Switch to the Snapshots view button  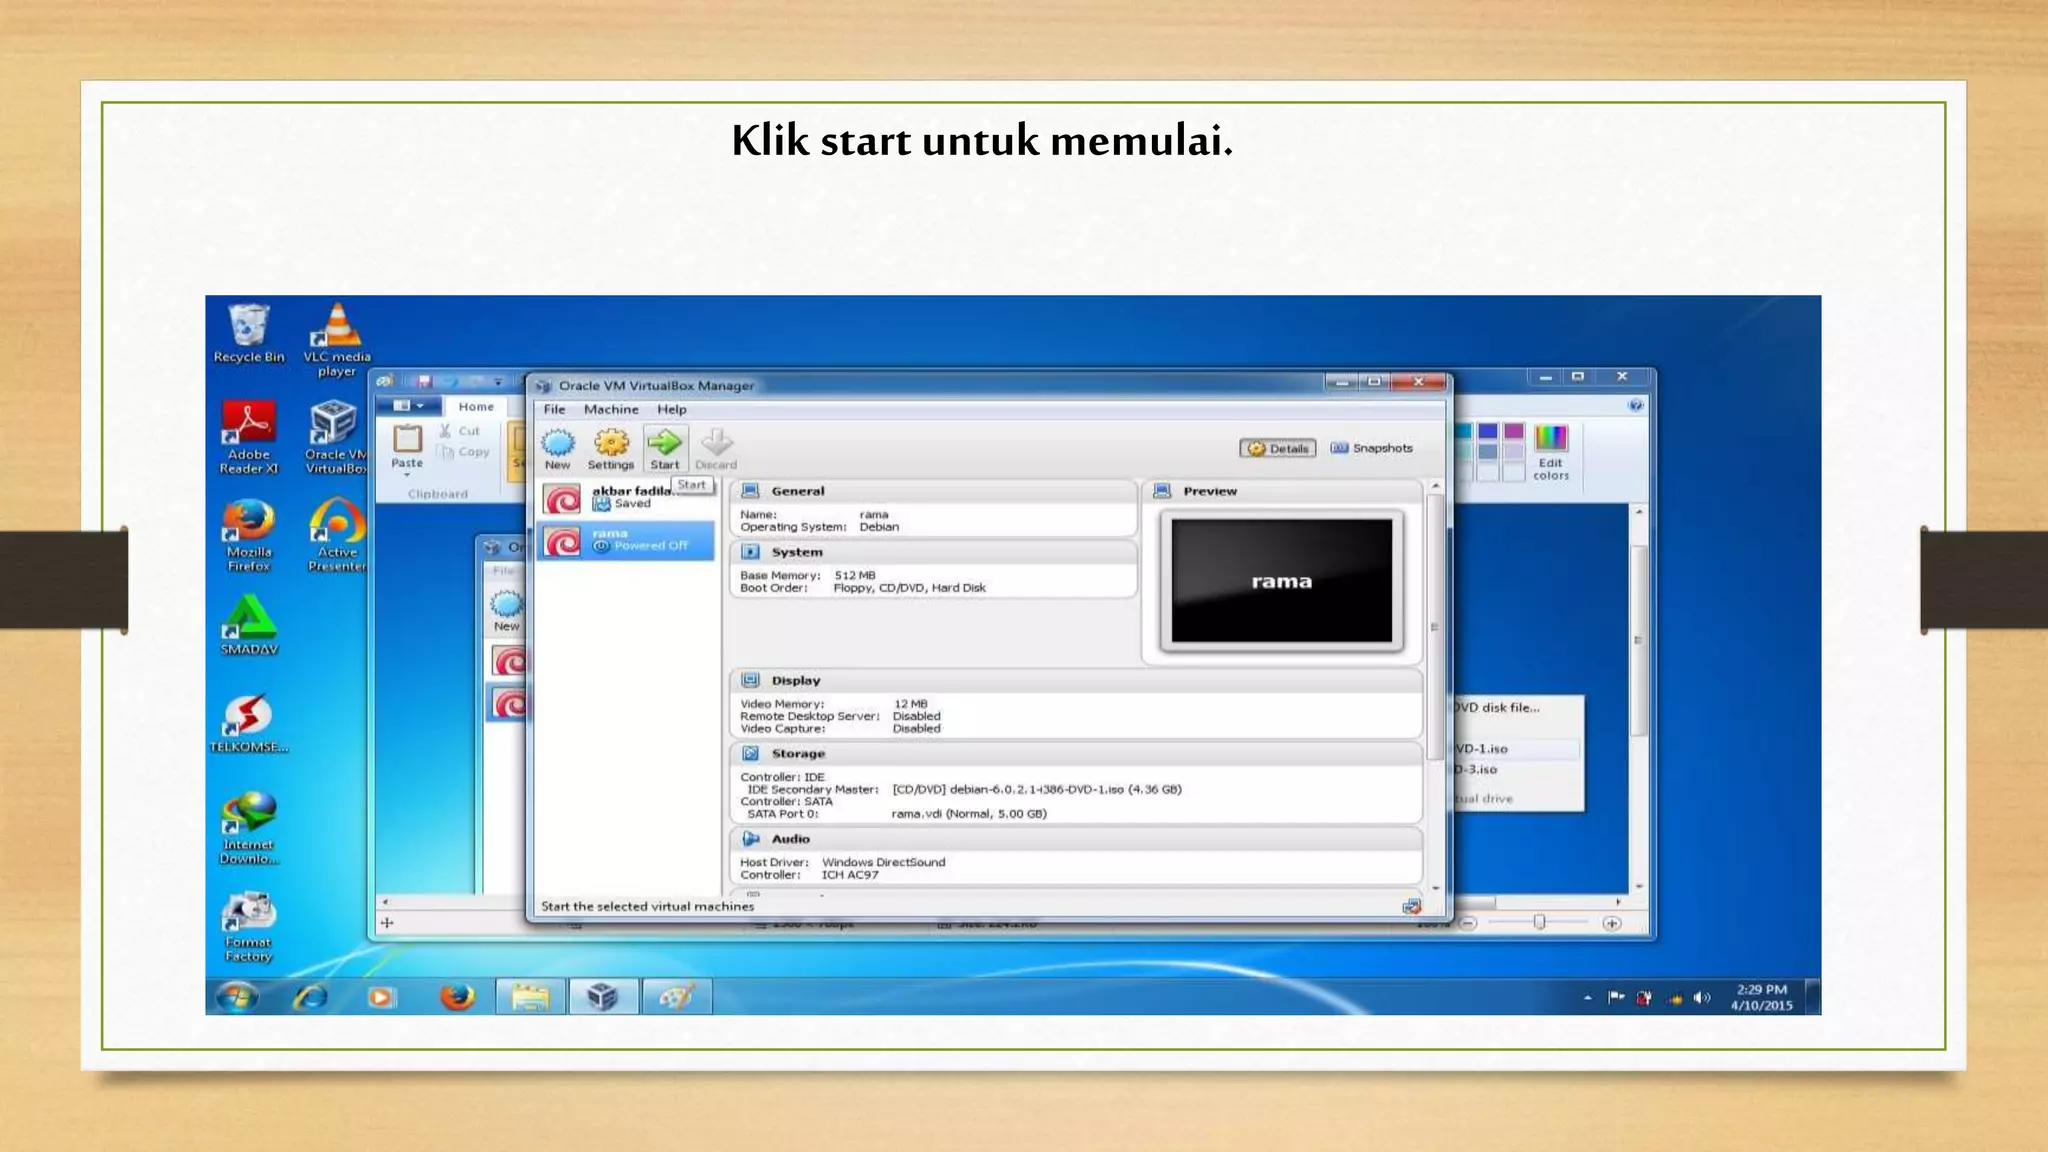1371,448
